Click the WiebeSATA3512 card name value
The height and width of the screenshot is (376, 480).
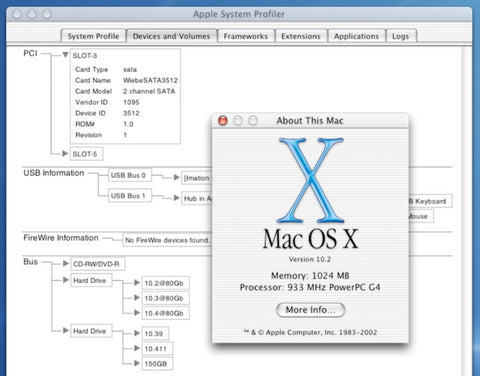(x=150, y=80)
